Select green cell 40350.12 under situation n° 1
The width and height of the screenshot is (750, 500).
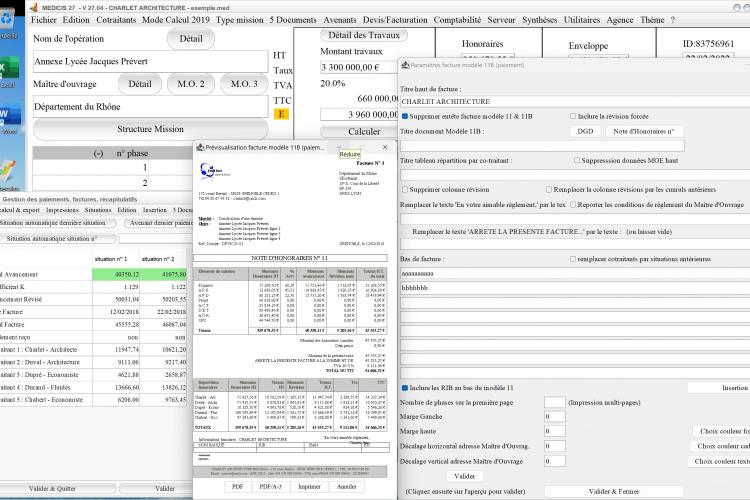pos(116,274)
